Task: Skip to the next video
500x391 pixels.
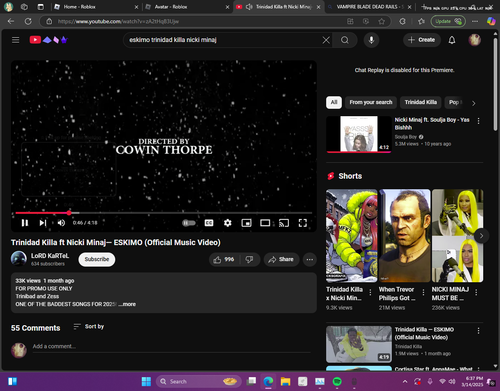Action: pyautogui.click(x=43, y=223)
